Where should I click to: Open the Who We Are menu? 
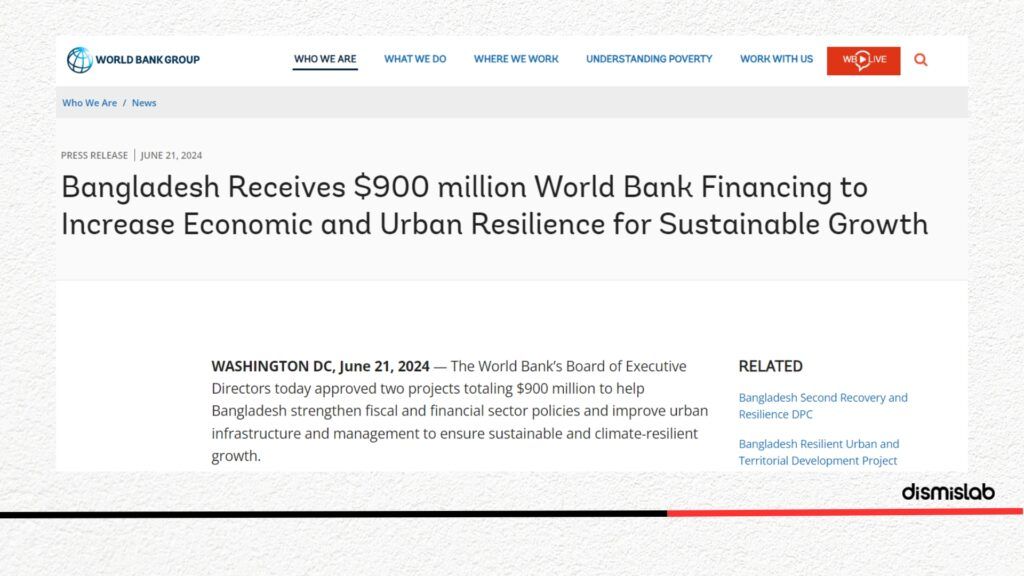pyautogui.click(x=325, y=59)
